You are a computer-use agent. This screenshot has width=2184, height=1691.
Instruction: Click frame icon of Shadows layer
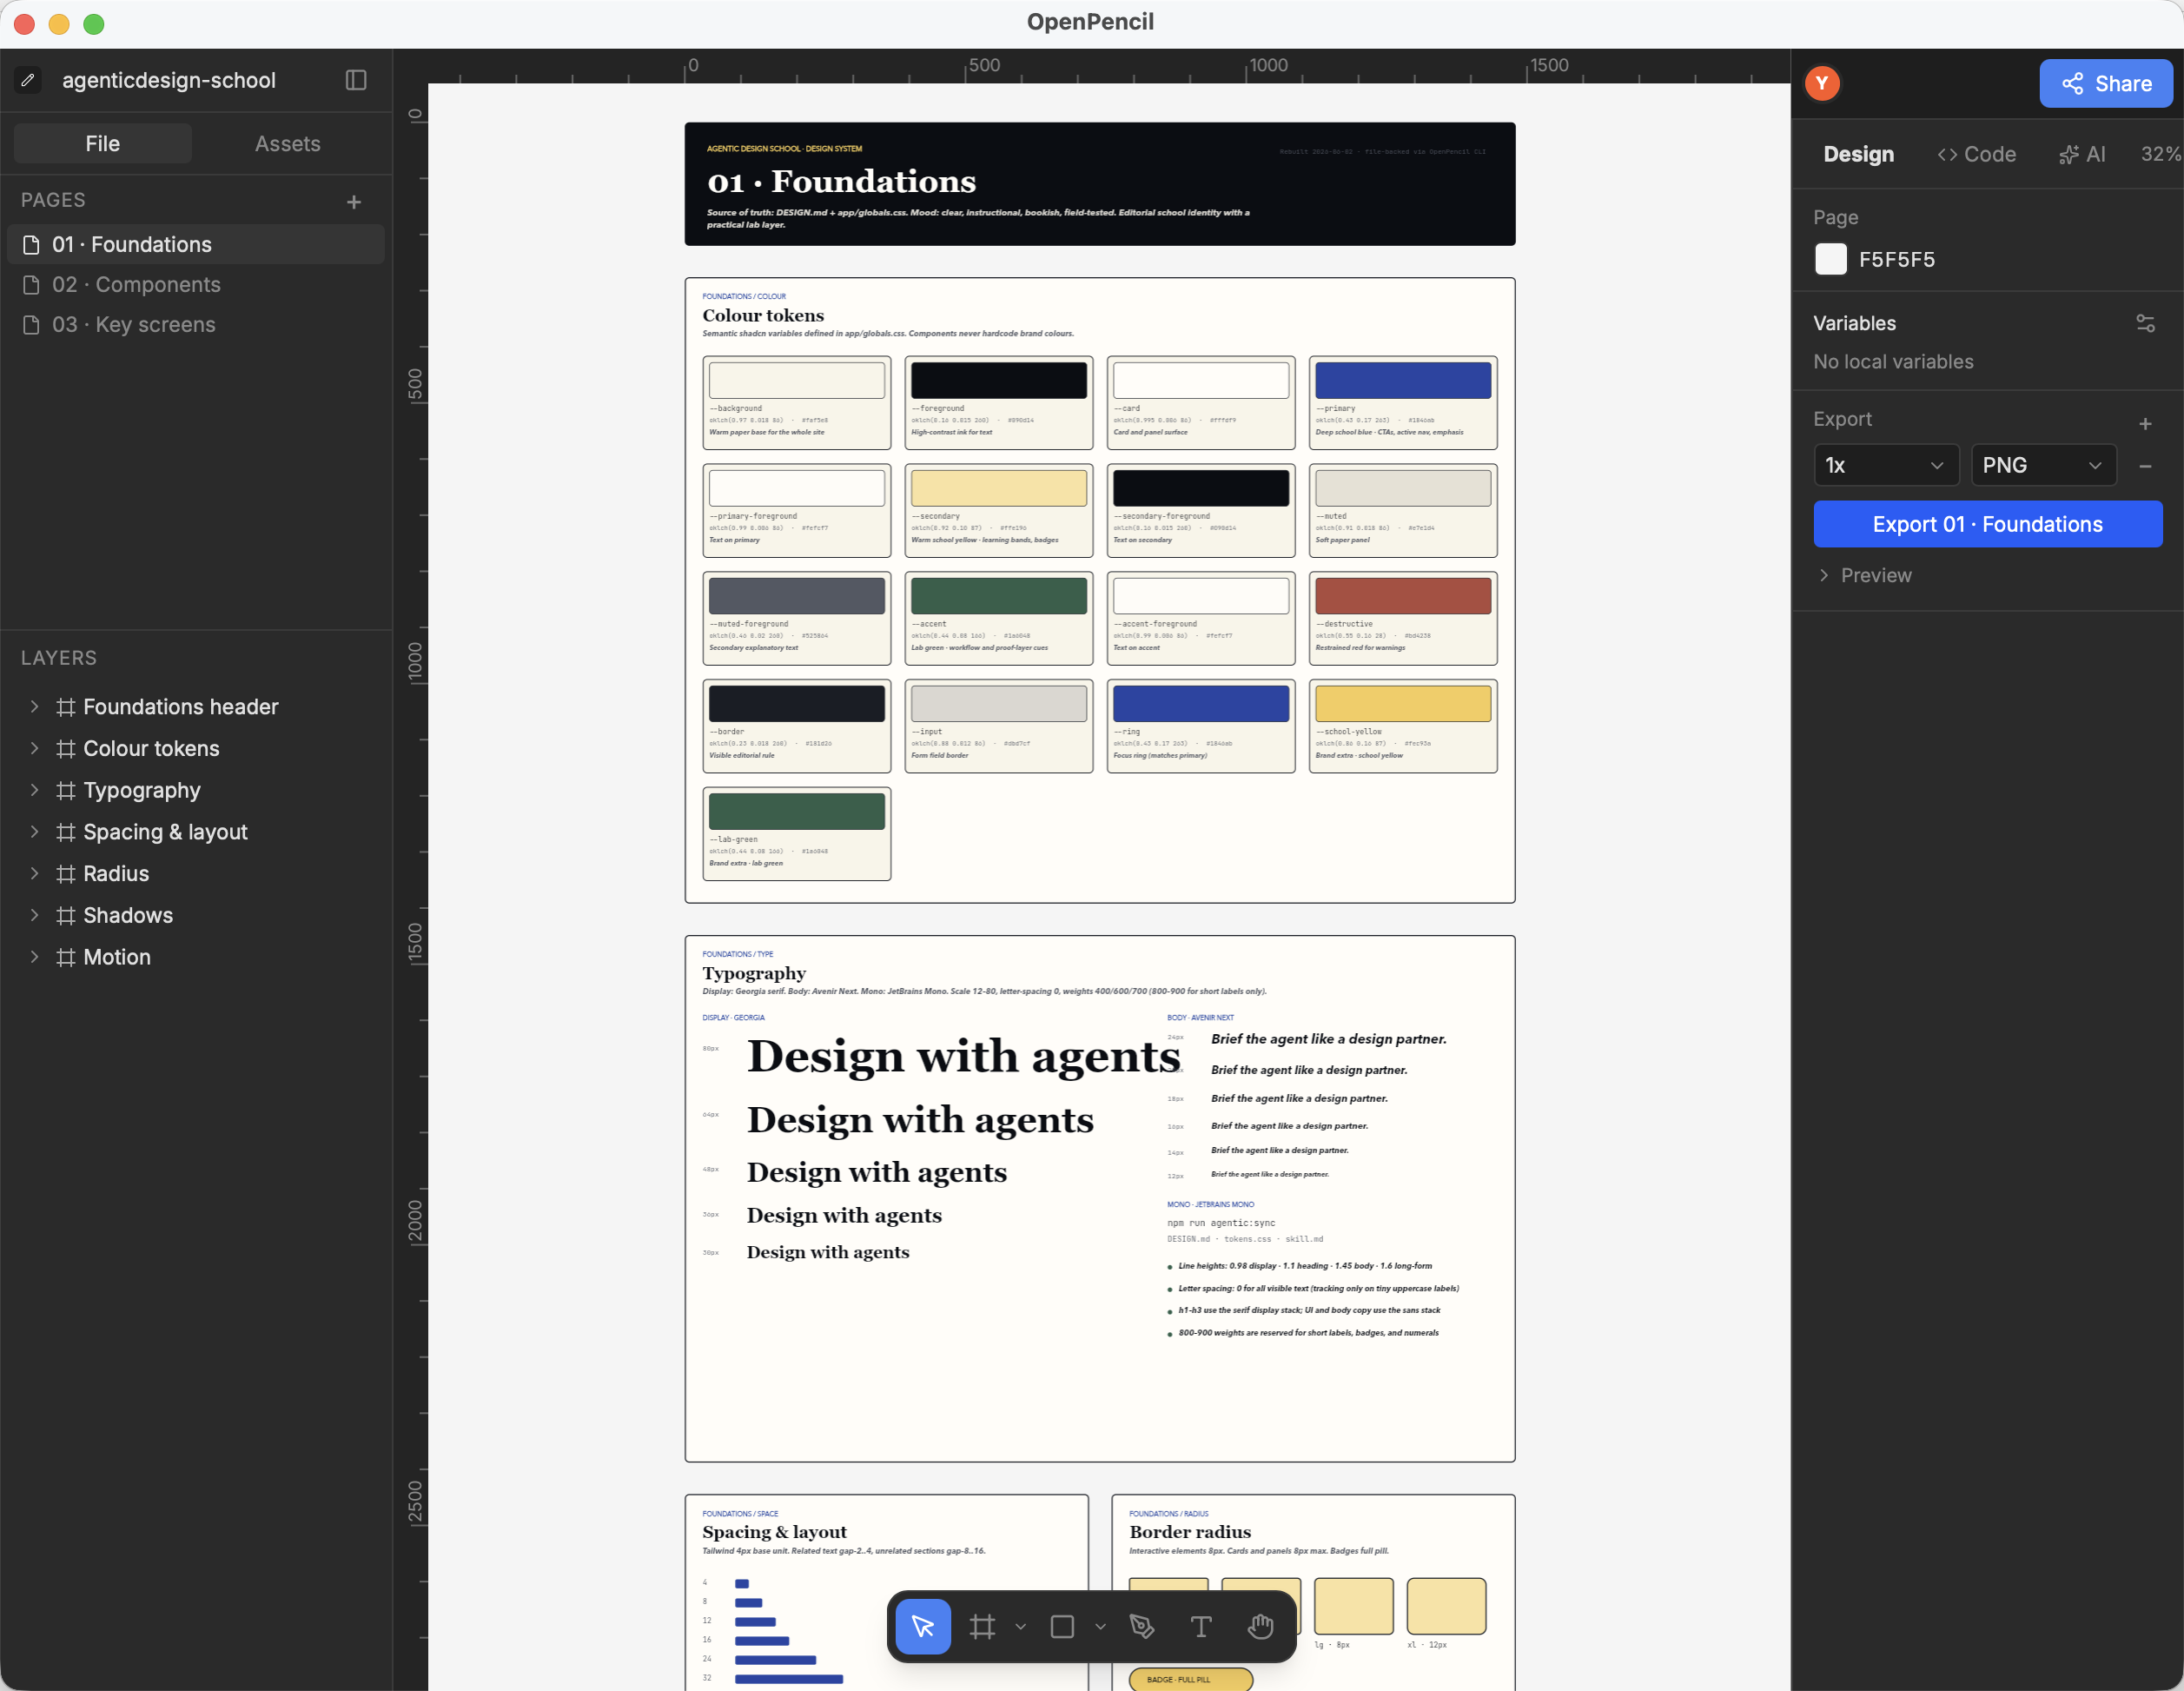[66, 915]
